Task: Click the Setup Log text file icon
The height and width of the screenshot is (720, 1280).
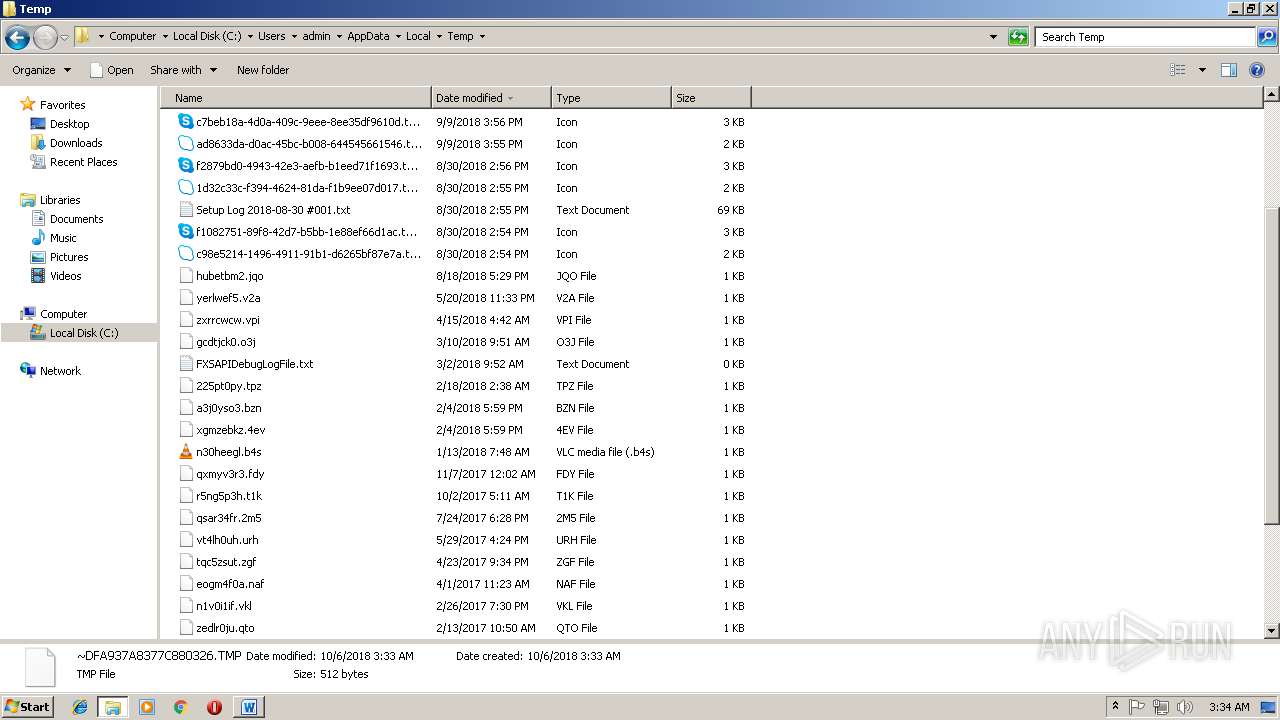Action: point(186,209)
